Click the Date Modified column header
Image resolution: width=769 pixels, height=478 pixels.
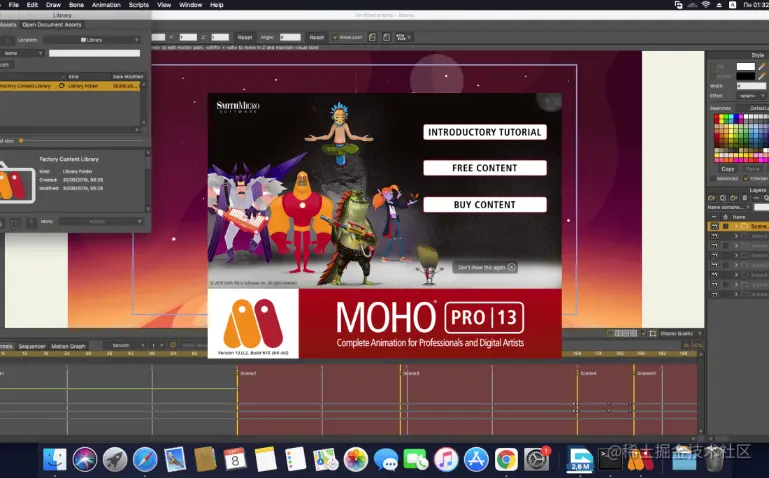click(x=128, y=76)
